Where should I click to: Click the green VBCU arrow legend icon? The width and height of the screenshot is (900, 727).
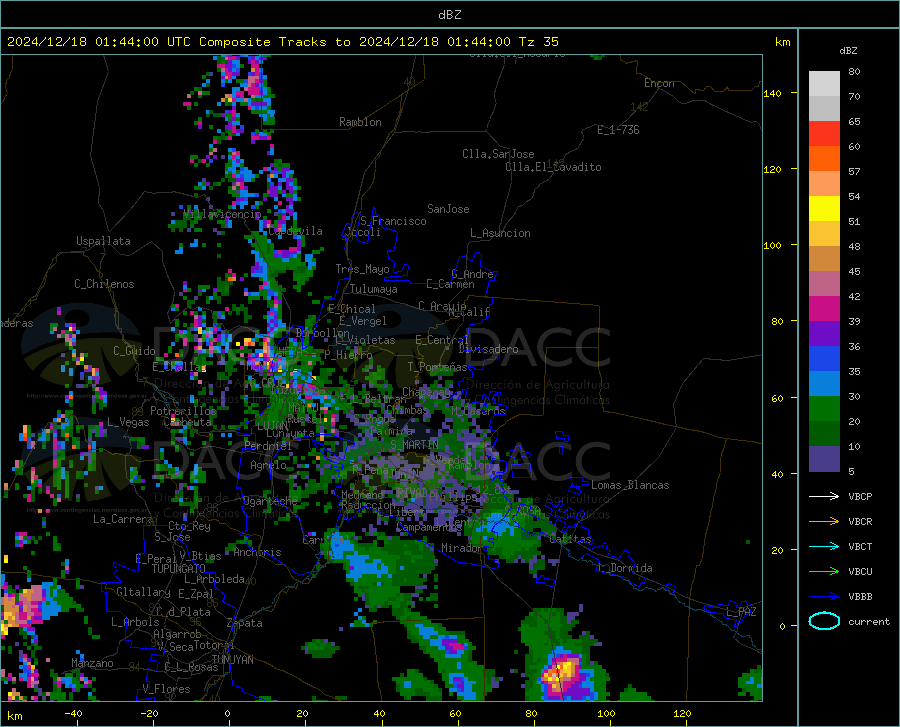pyautogui.click(x=824, y=571)
